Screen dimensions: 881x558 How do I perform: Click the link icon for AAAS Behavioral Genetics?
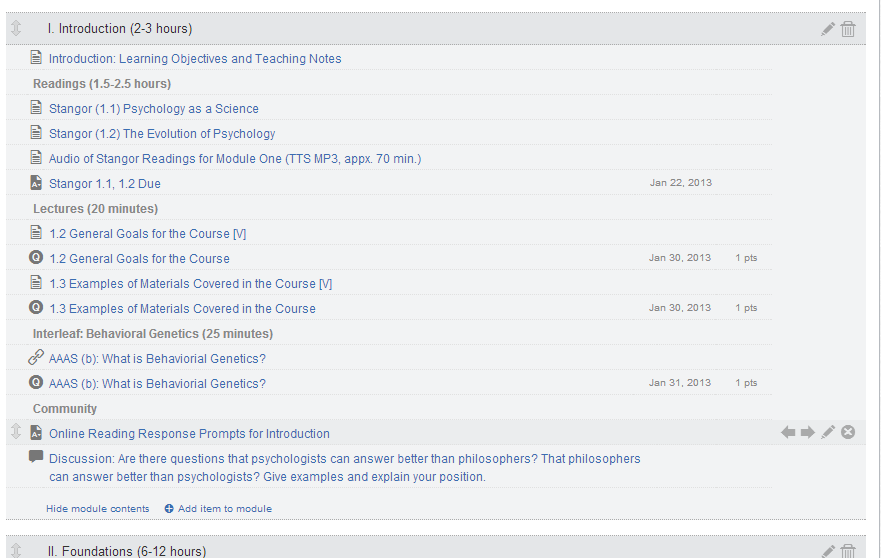(x=36, y=357)
